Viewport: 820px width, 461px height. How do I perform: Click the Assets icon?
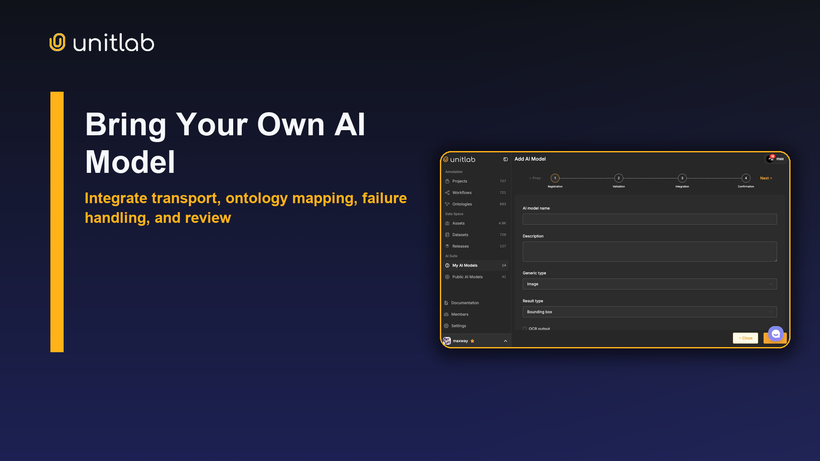pos(447,223)
